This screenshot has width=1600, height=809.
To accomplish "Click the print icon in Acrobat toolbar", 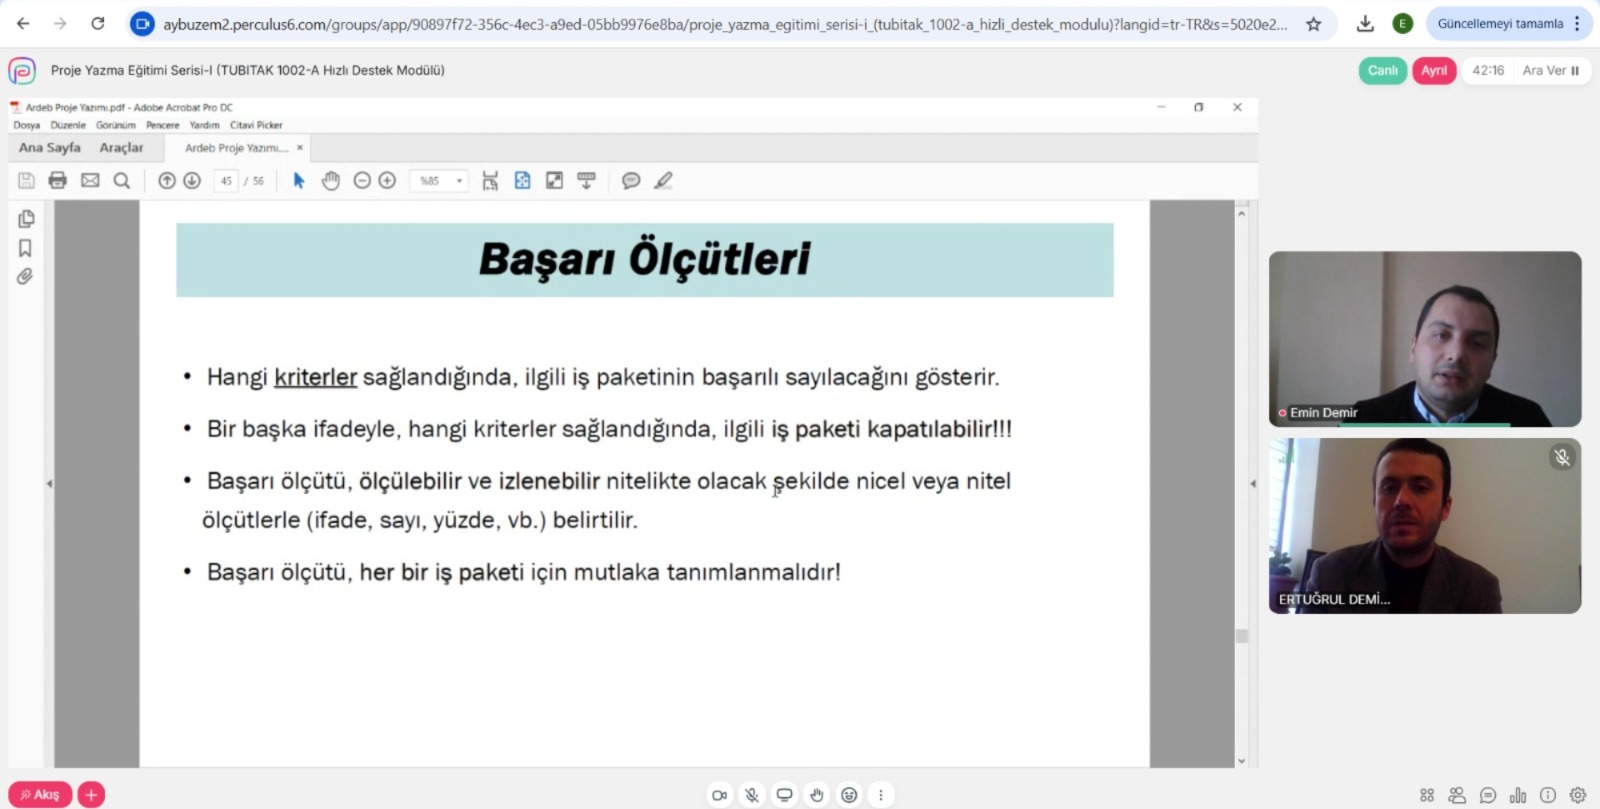I will pos(58,180).
